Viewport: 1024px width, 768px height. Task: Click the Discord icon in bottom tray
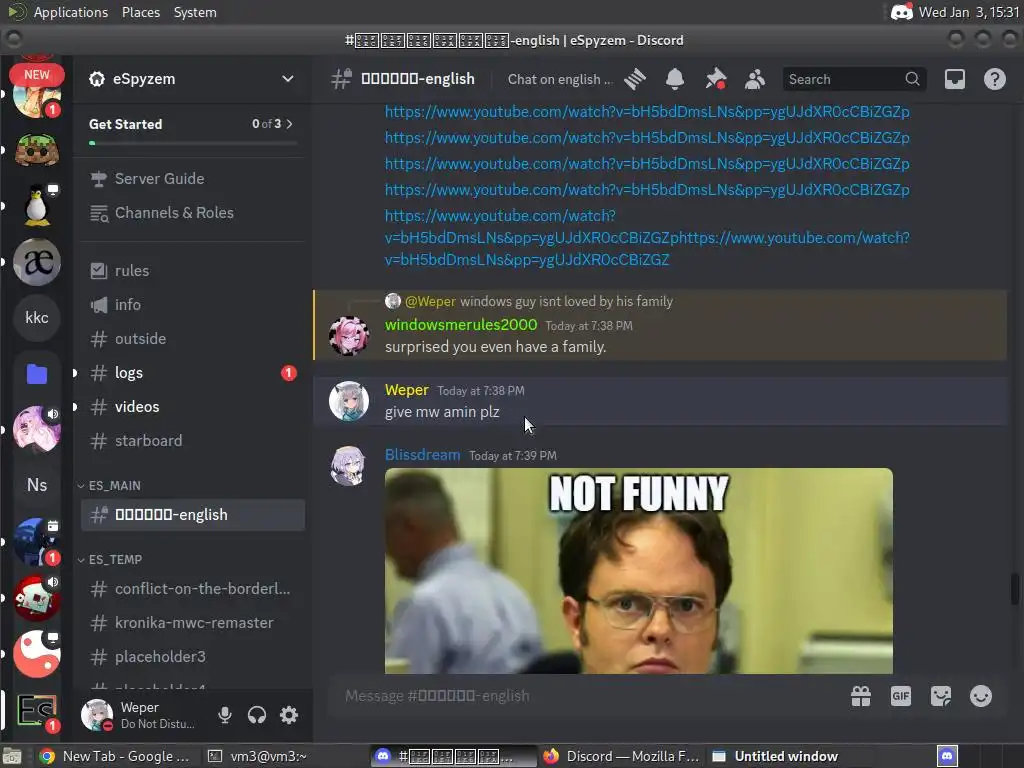[948, 756]
